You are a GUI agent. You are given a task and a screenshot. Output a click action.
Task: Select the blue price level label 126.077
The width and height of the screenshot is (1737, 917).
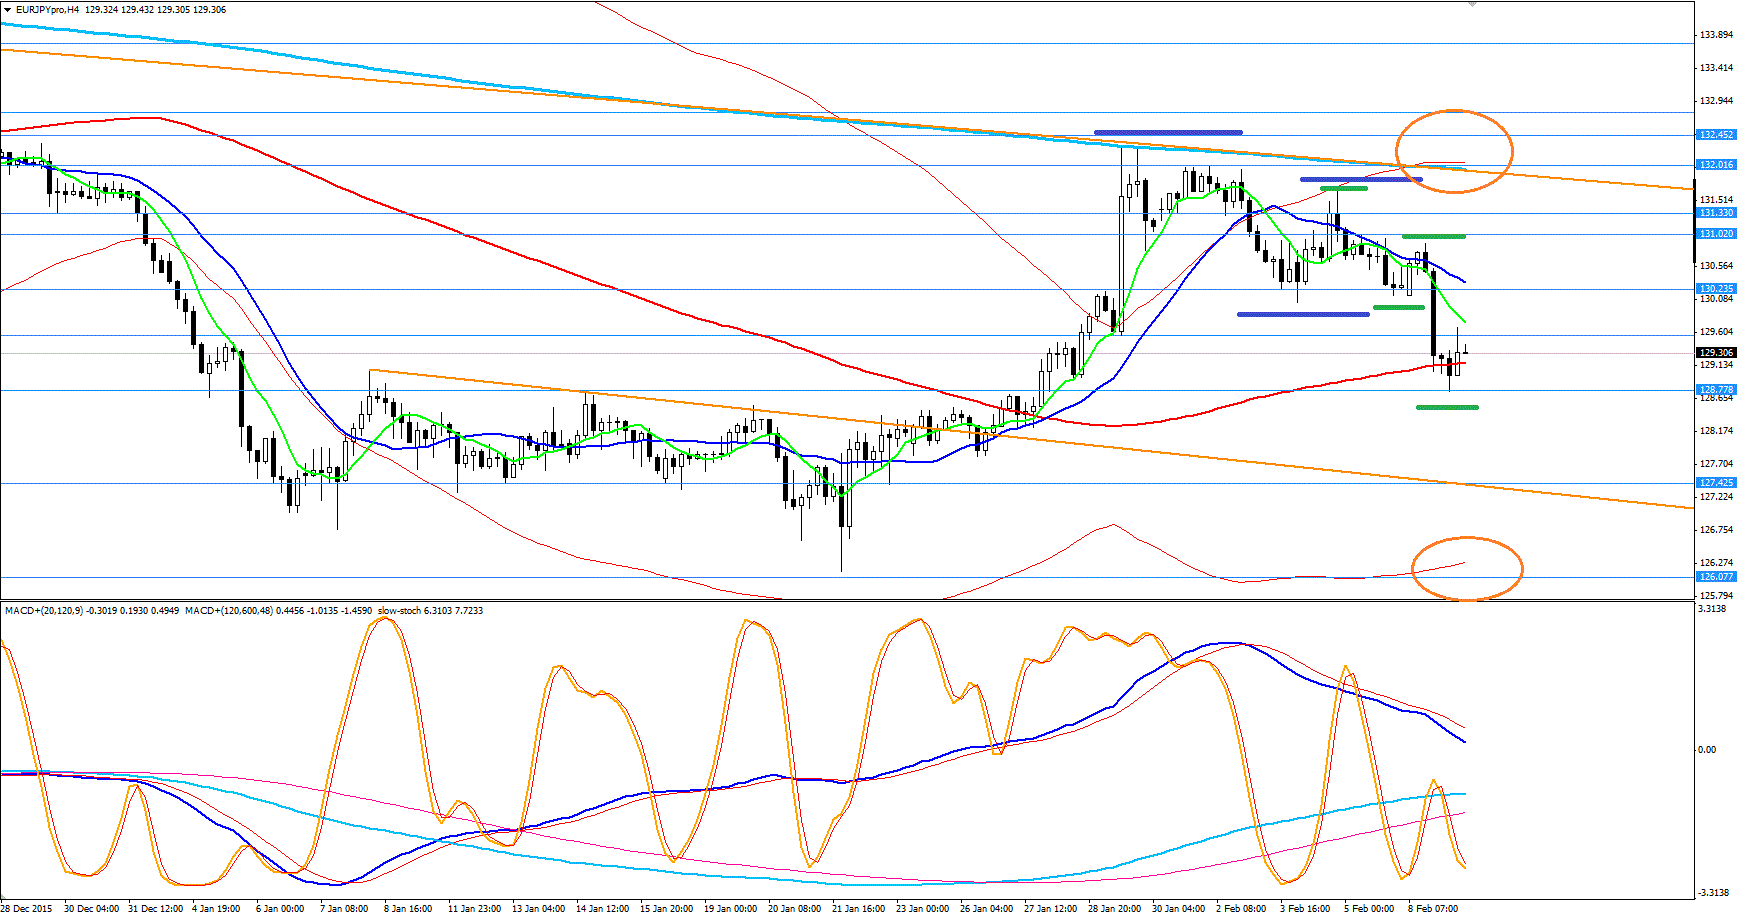pos(1716,577)
